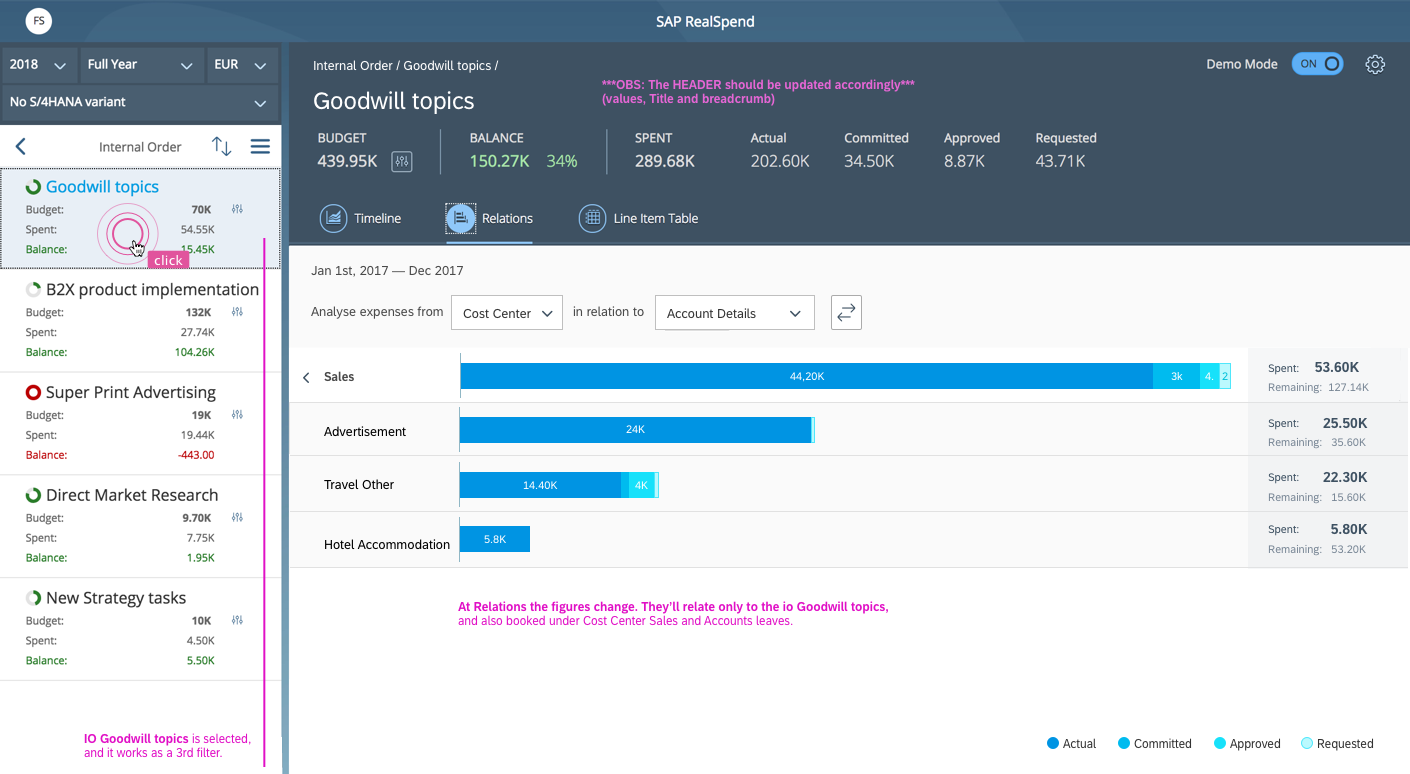Open the hamburger menu in Internal Order list
Viewport: 1410px width, 774px height.
pos(260,146)
